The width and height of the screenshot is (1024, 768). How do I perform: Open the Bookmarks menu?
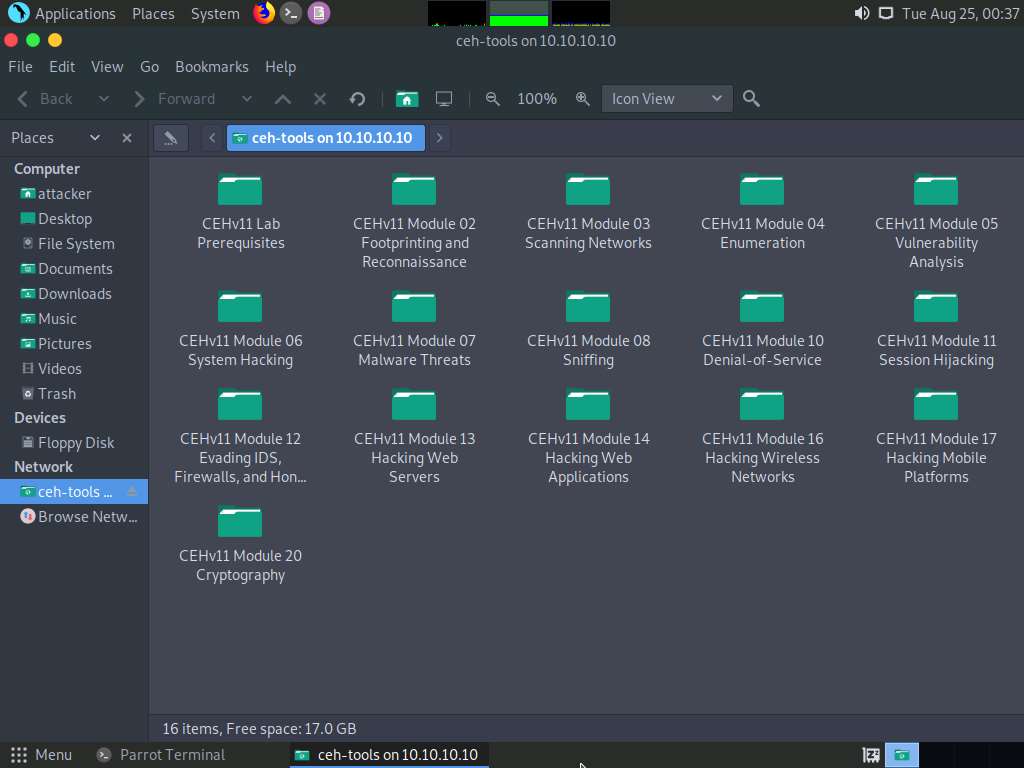(x=212, y=67)
